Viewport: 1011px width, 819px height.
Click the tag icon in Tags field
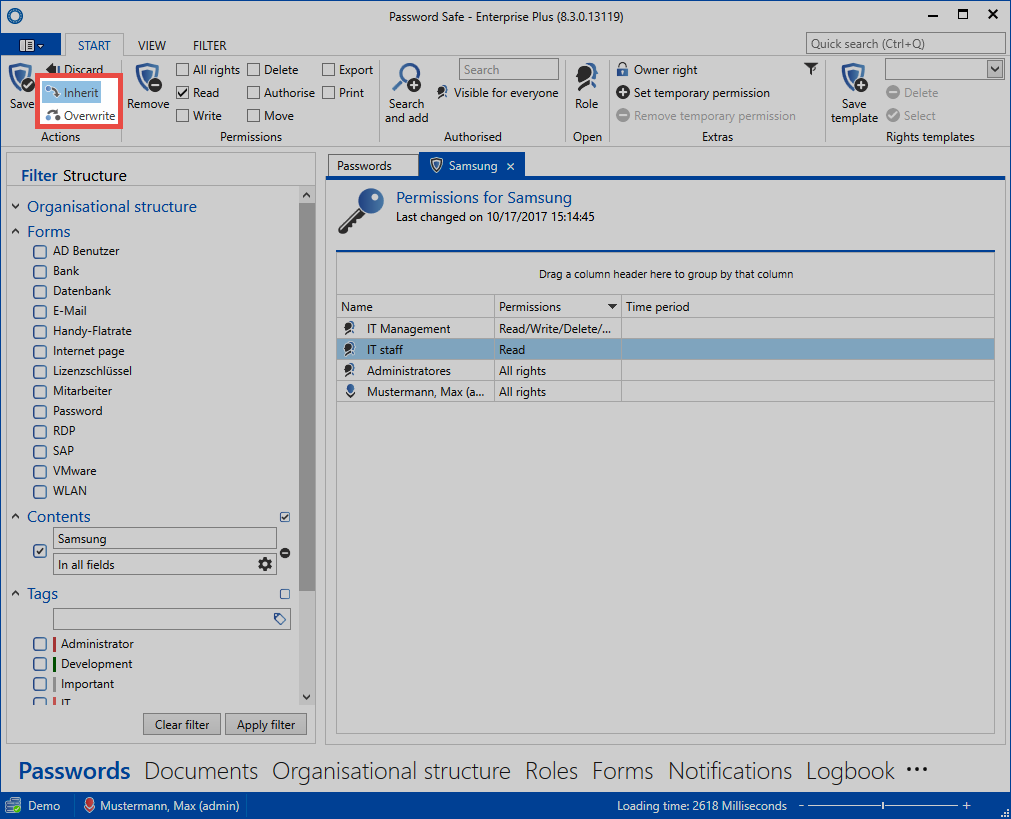coord(280,619)
